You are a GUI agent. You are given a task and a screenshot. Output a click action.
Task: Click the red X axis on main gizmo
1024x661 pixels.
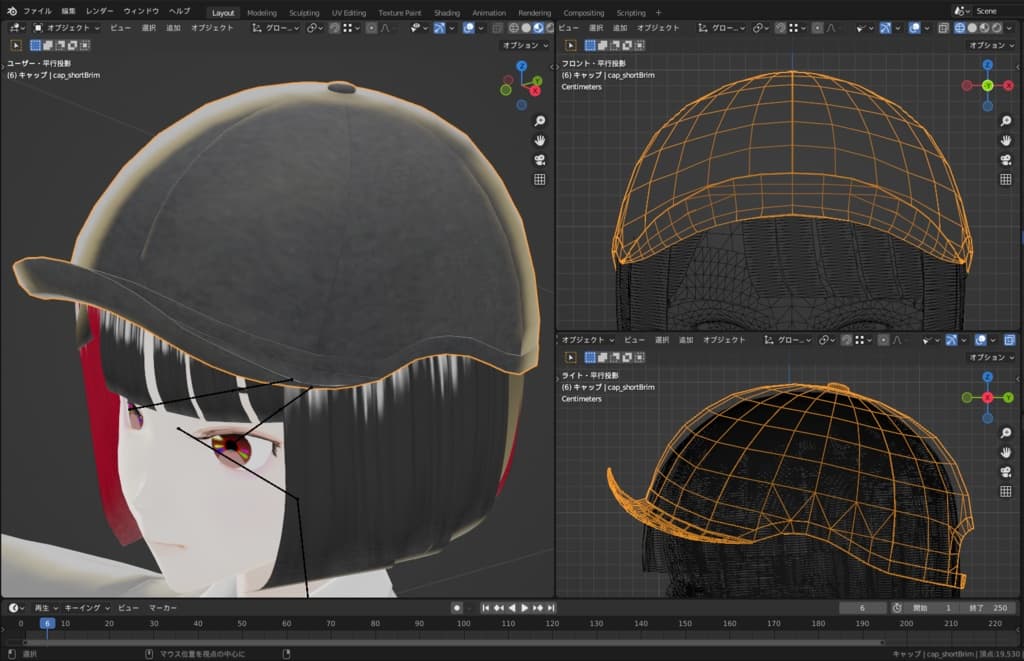point(535,91)
